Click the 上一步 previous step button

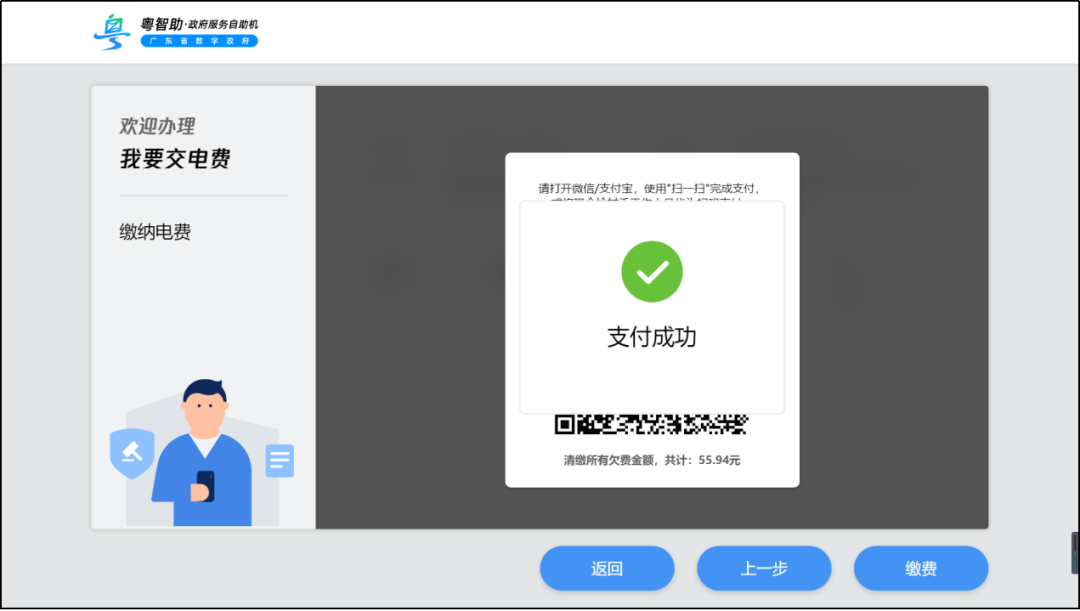[x=764, y=568]
